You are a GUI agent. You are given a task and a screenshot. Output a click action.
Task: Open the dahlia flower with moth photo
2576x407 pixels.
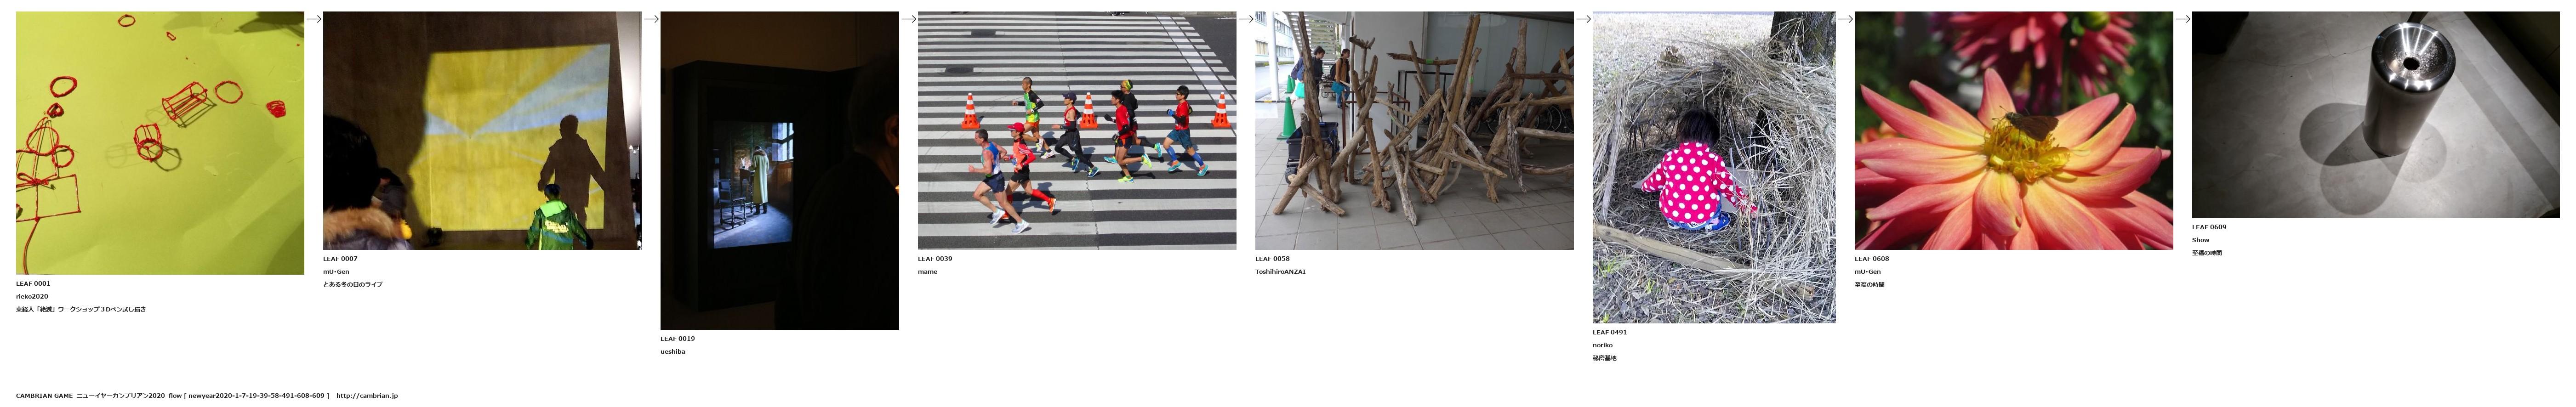pyautogui.click(x=2014, y=131)
